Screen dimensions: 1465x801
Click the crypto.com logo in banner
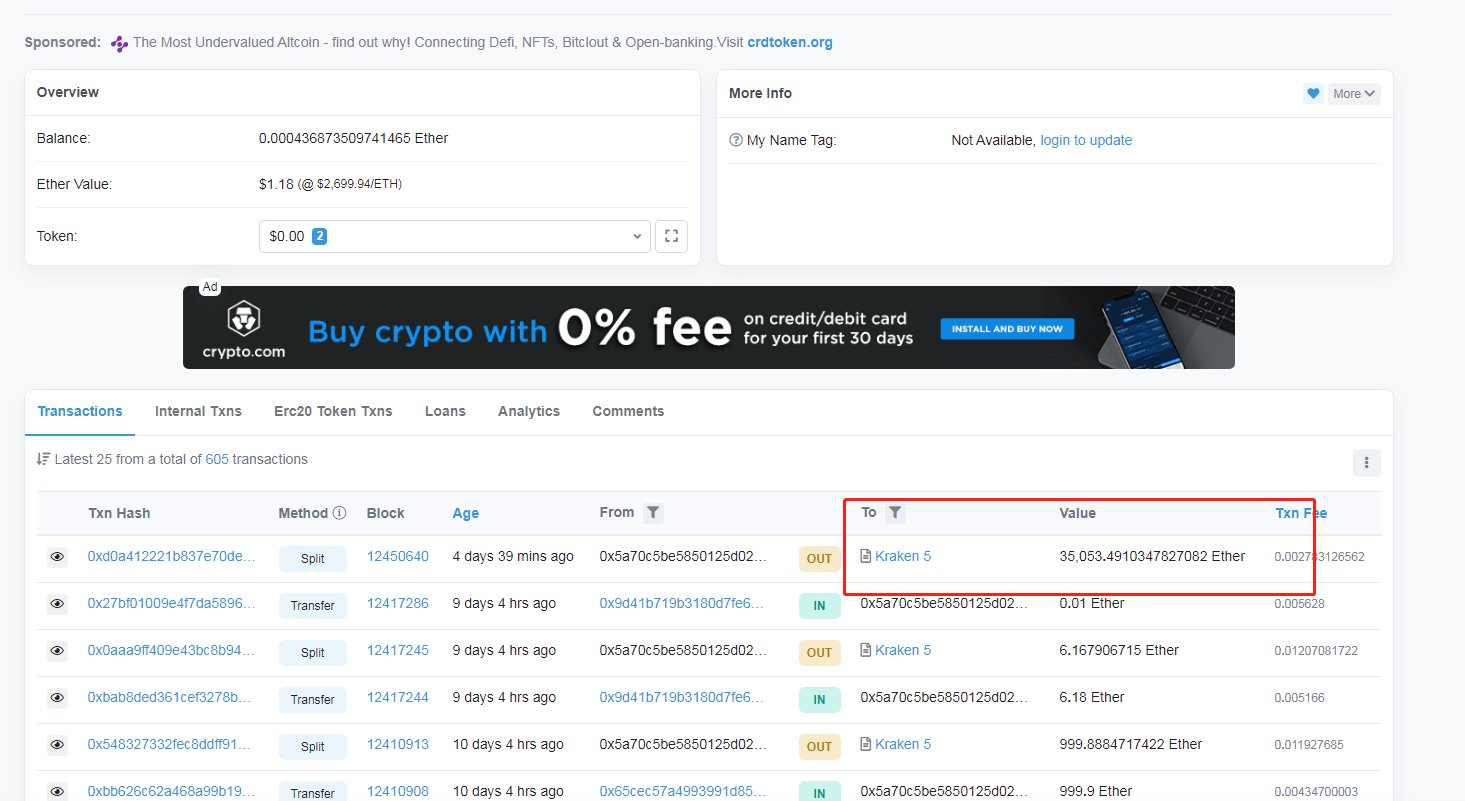coord(243,329)
